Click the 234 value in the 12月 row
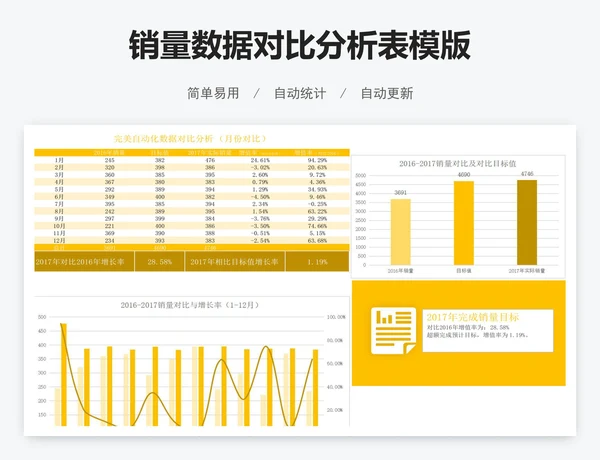Image resolution: width=600 pixels, height=460 pixels. [109, 241]
